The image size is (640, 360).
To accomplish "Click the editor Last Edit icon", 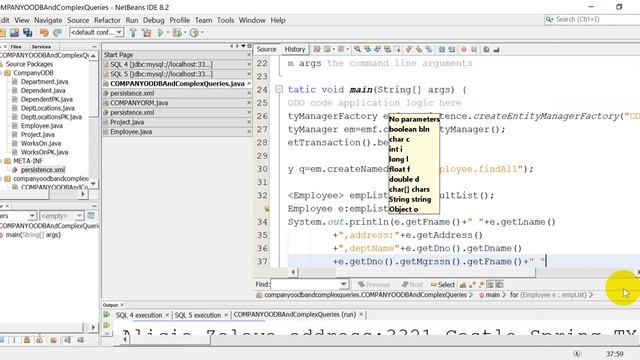I will (317, 49).
